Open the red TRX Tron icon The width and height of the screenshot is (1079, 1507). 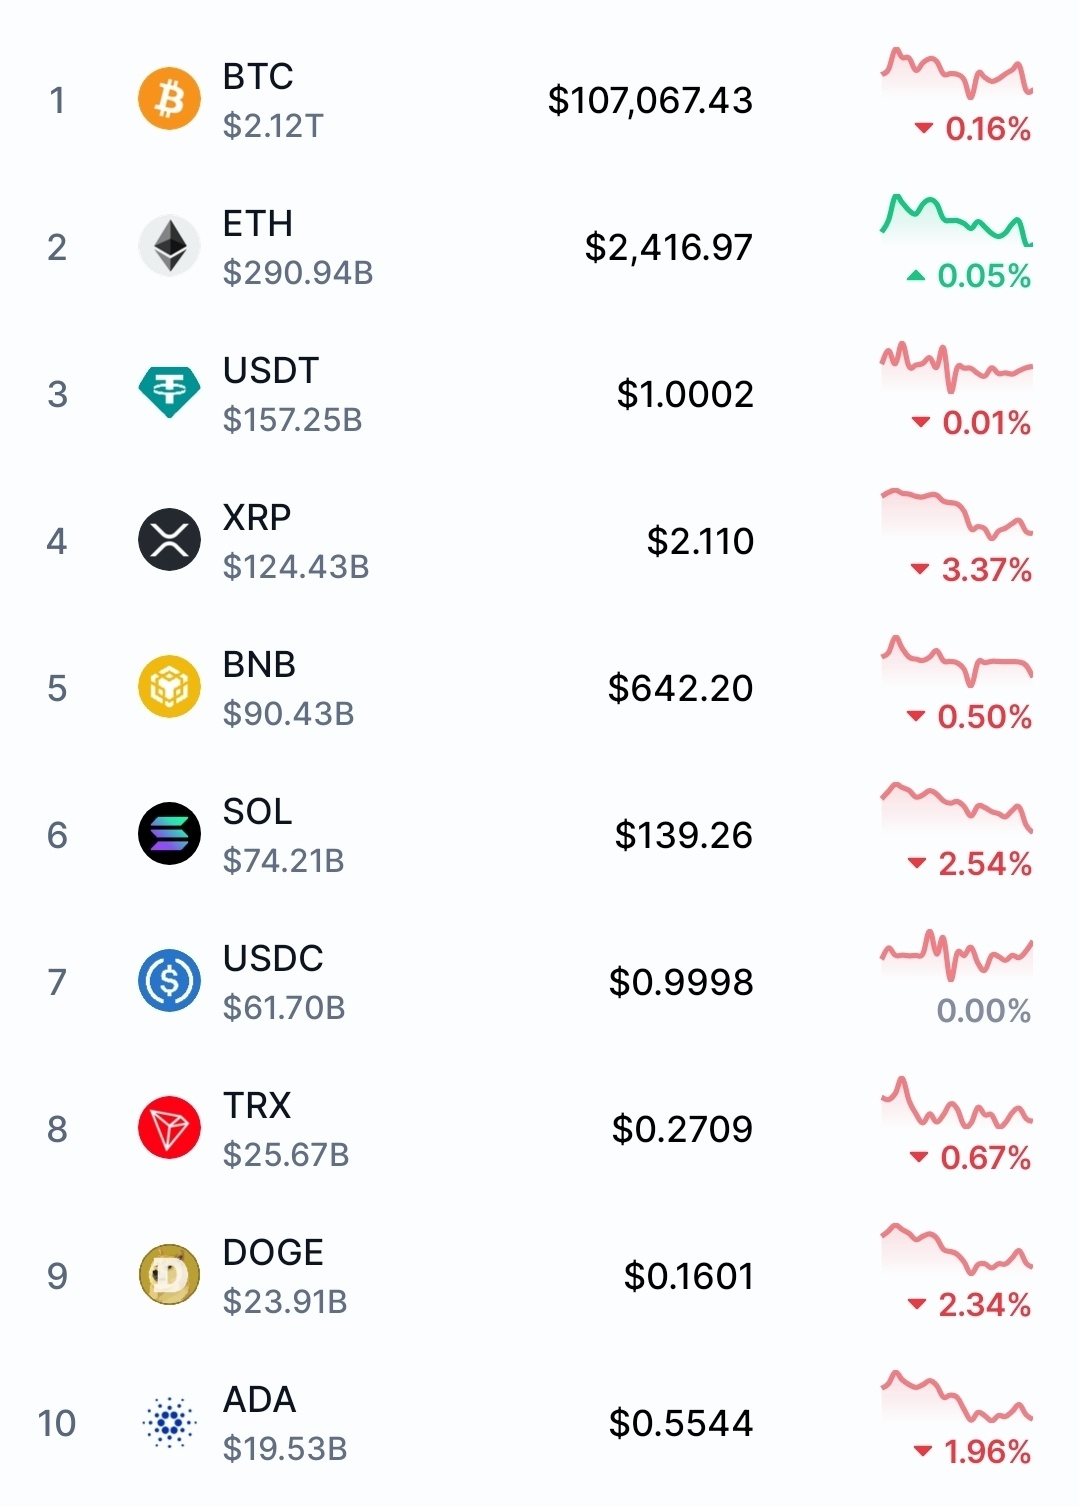(169, 1128)
